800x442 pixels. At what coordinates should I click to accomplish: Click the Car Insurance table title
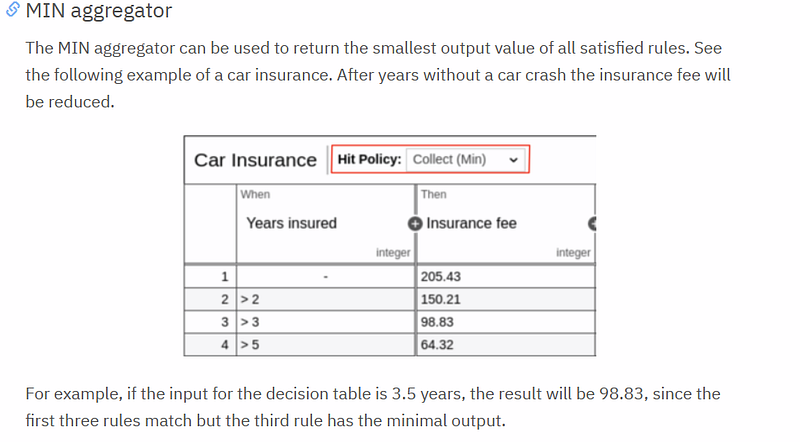point(255,160)
